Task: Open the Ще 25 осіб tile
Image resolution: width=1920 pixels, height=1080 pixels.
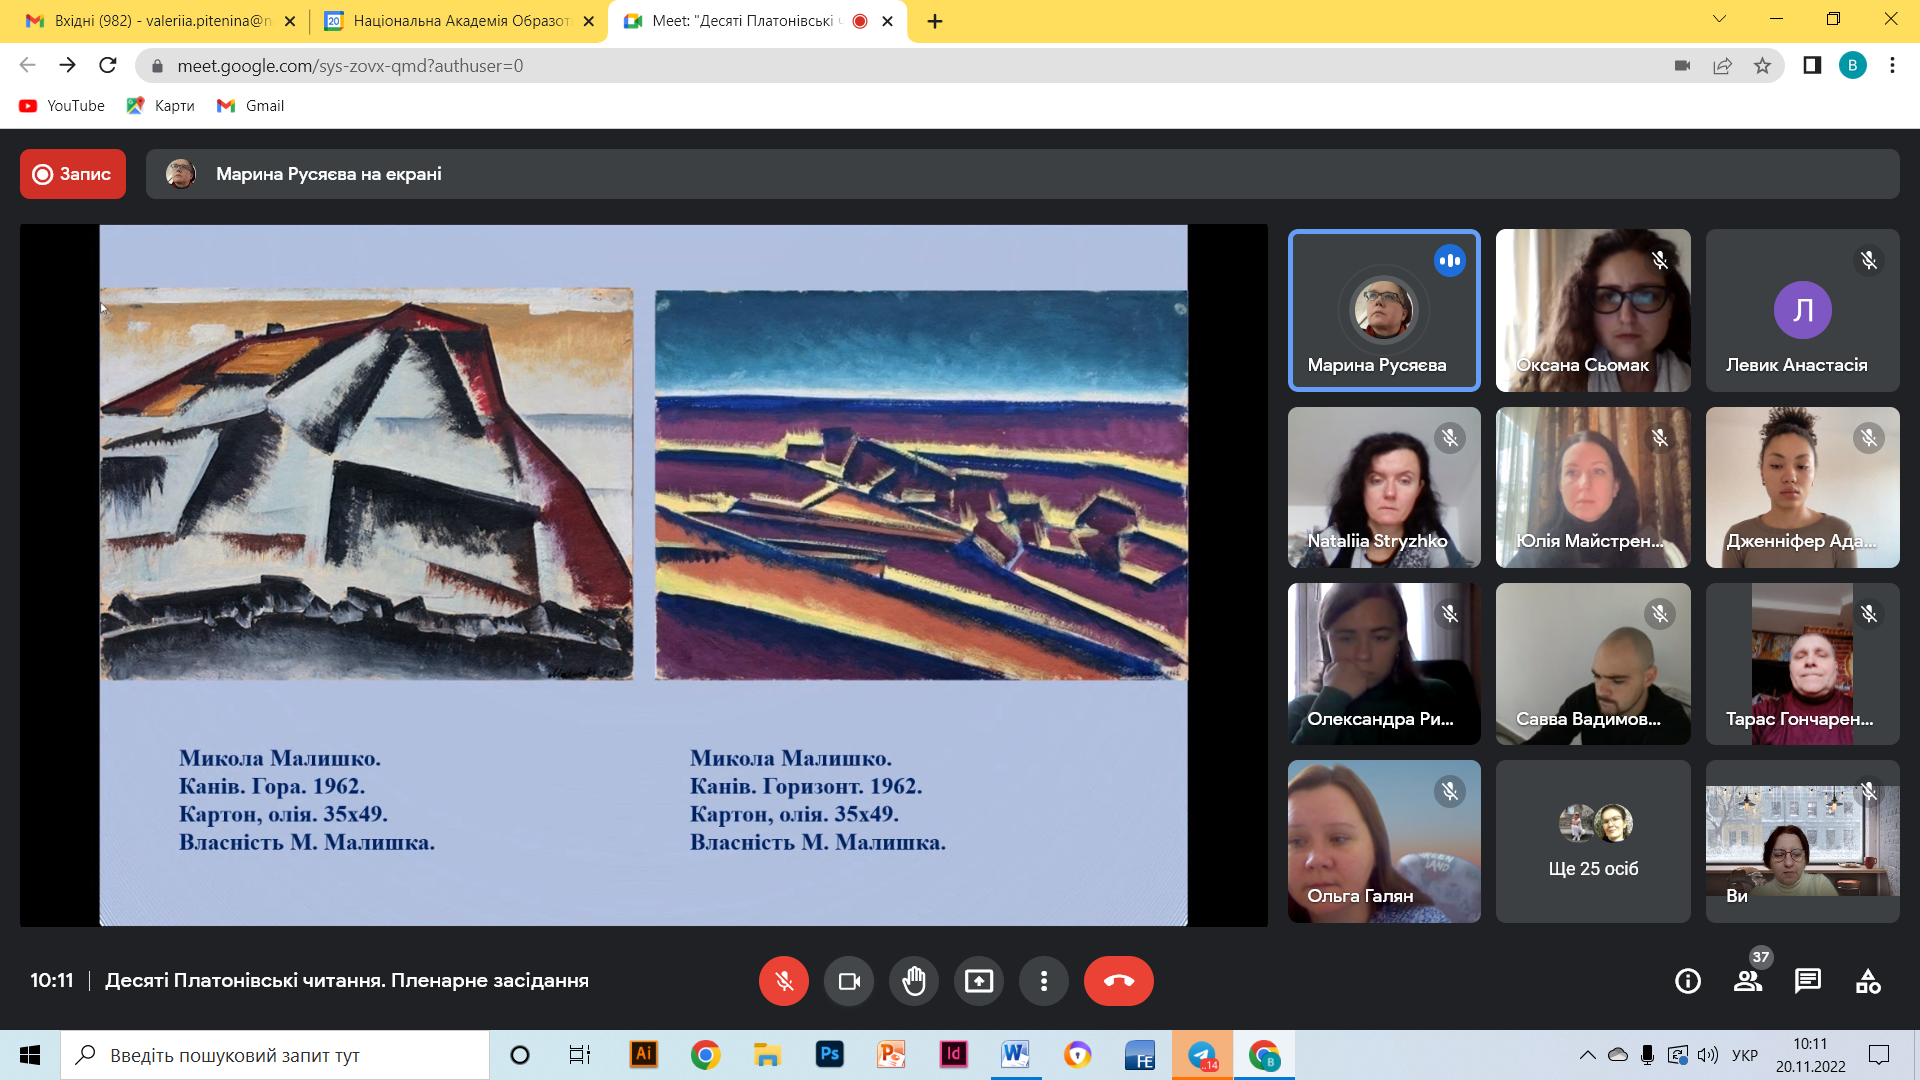Action: click(x=1593, y=841)
